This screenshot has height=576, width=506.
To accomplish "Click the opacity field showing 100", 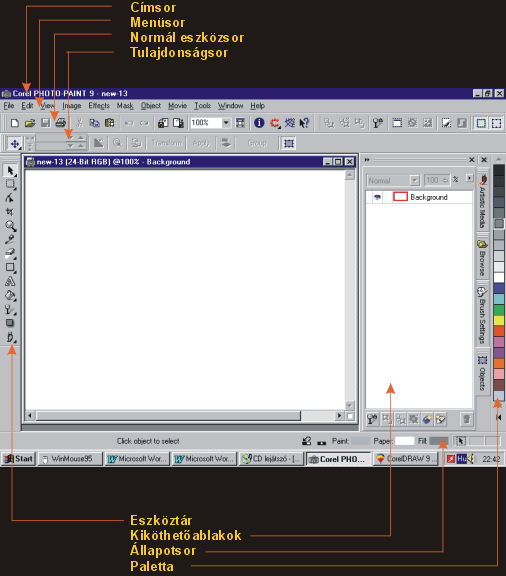I will [437, 180].
